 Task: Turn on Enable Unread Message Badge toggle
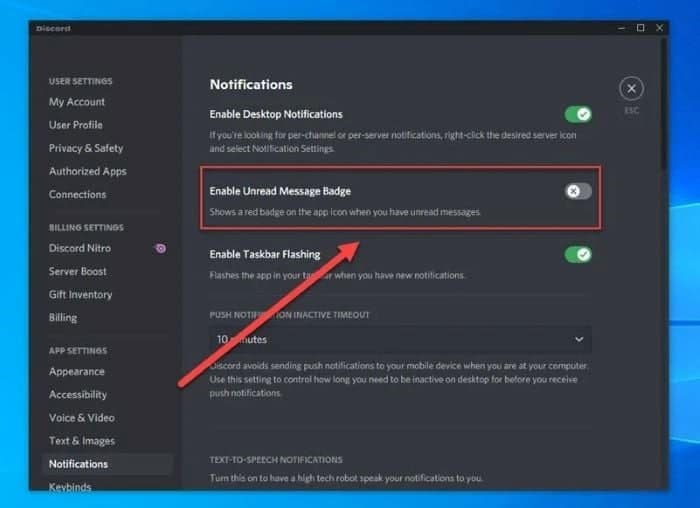[578, 191]
